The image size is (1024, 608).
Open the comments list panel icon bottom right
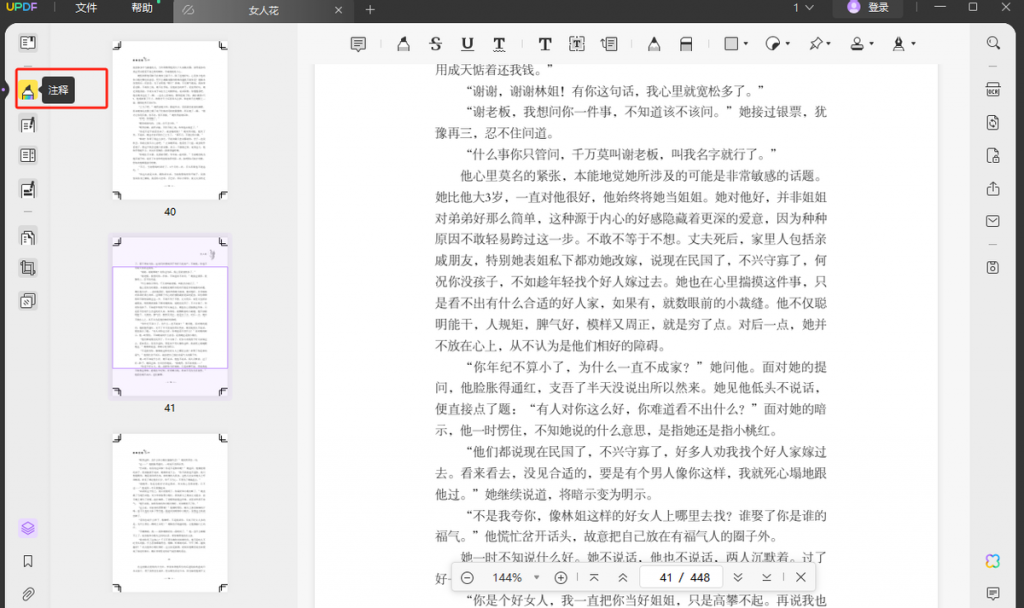tap(993, 593)
